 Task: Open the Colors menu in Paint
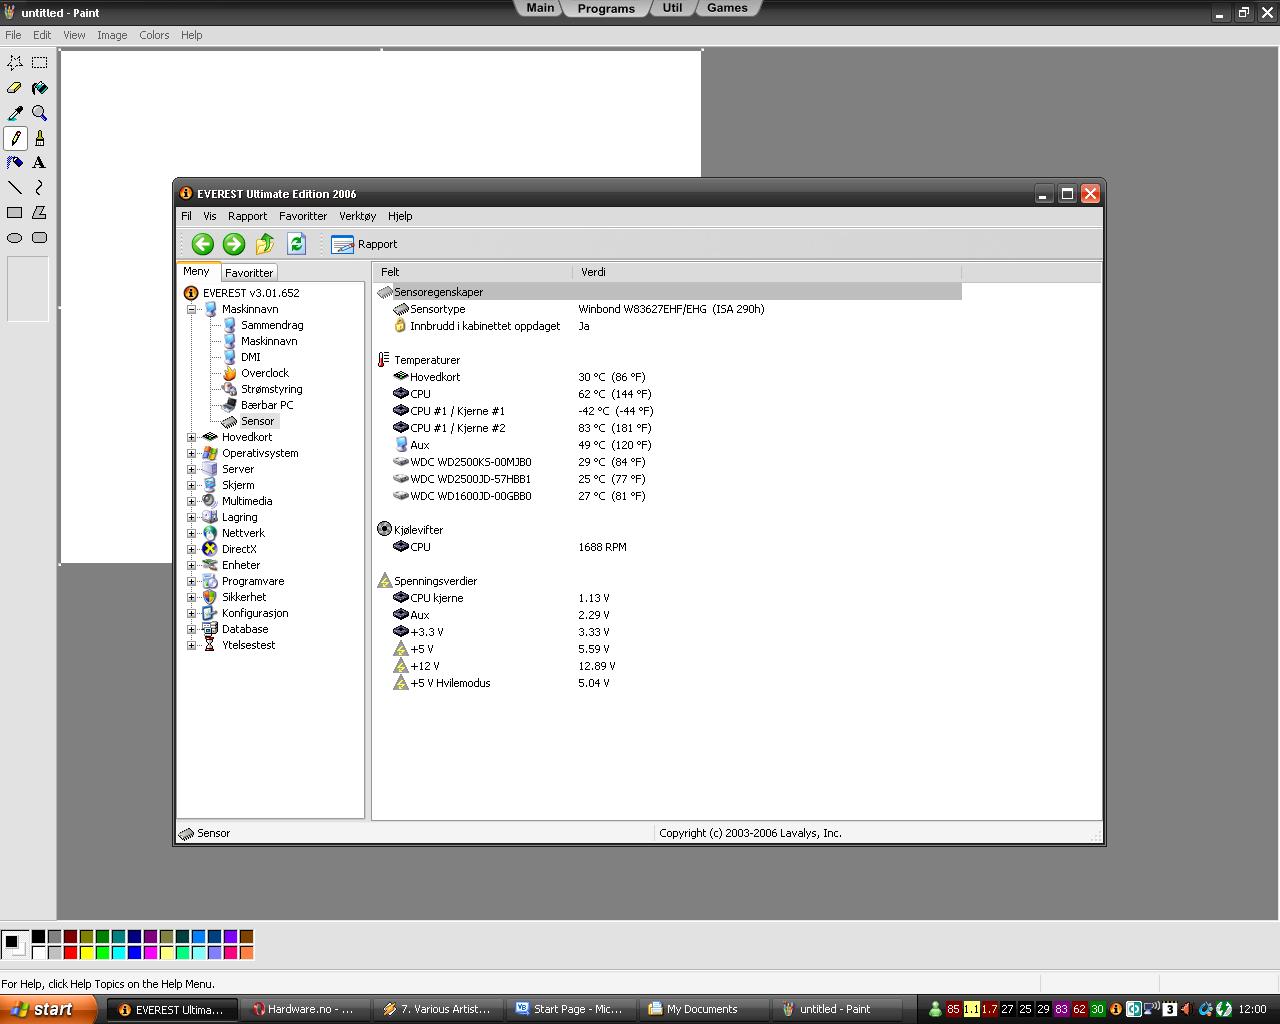(154, 35)
